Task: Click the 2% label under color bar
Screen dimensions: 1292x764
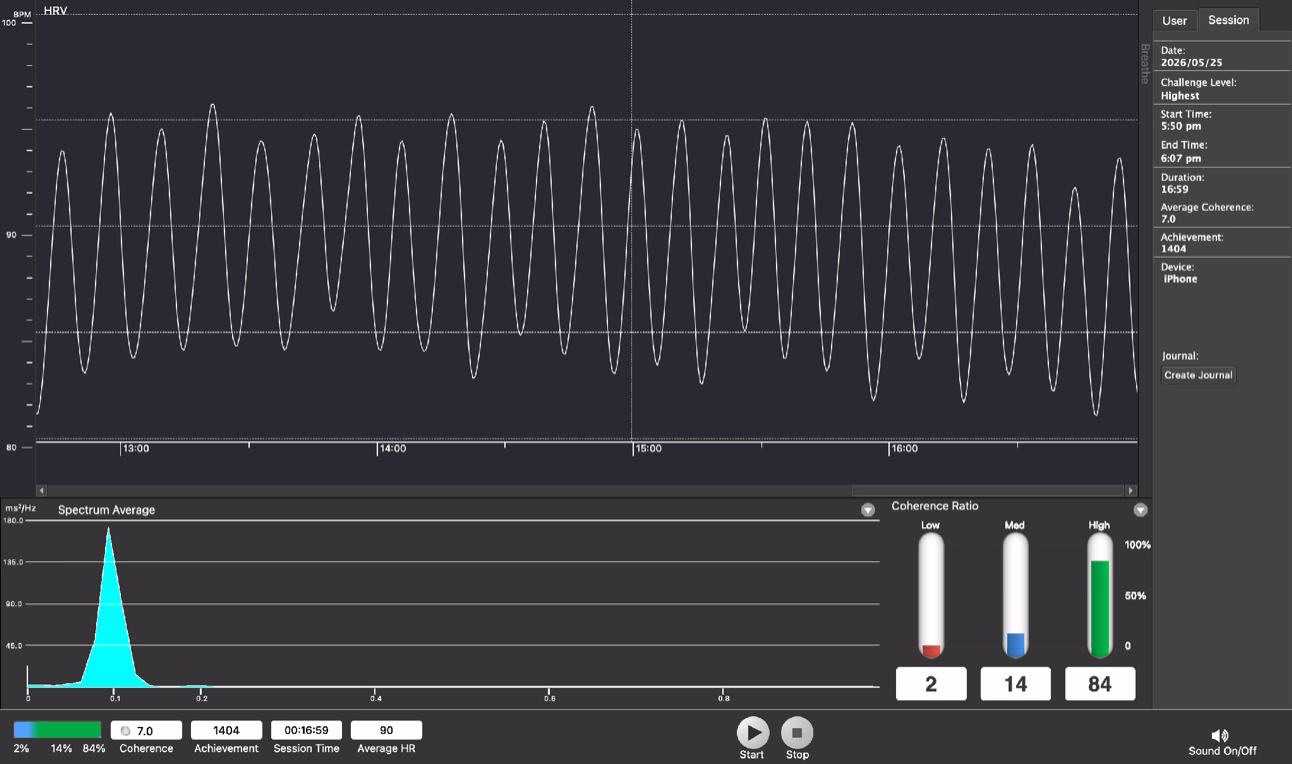Action: [x=21, y=749]
